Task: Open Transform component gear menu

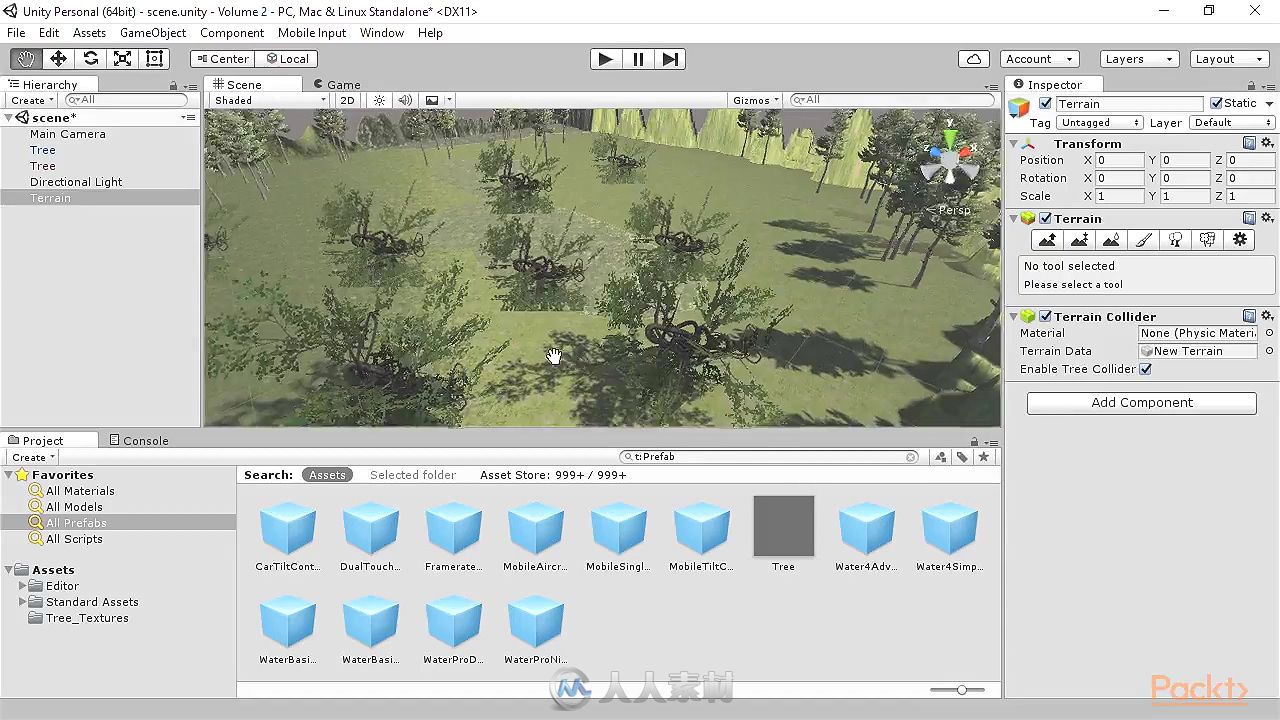Action: (1267, 144)
